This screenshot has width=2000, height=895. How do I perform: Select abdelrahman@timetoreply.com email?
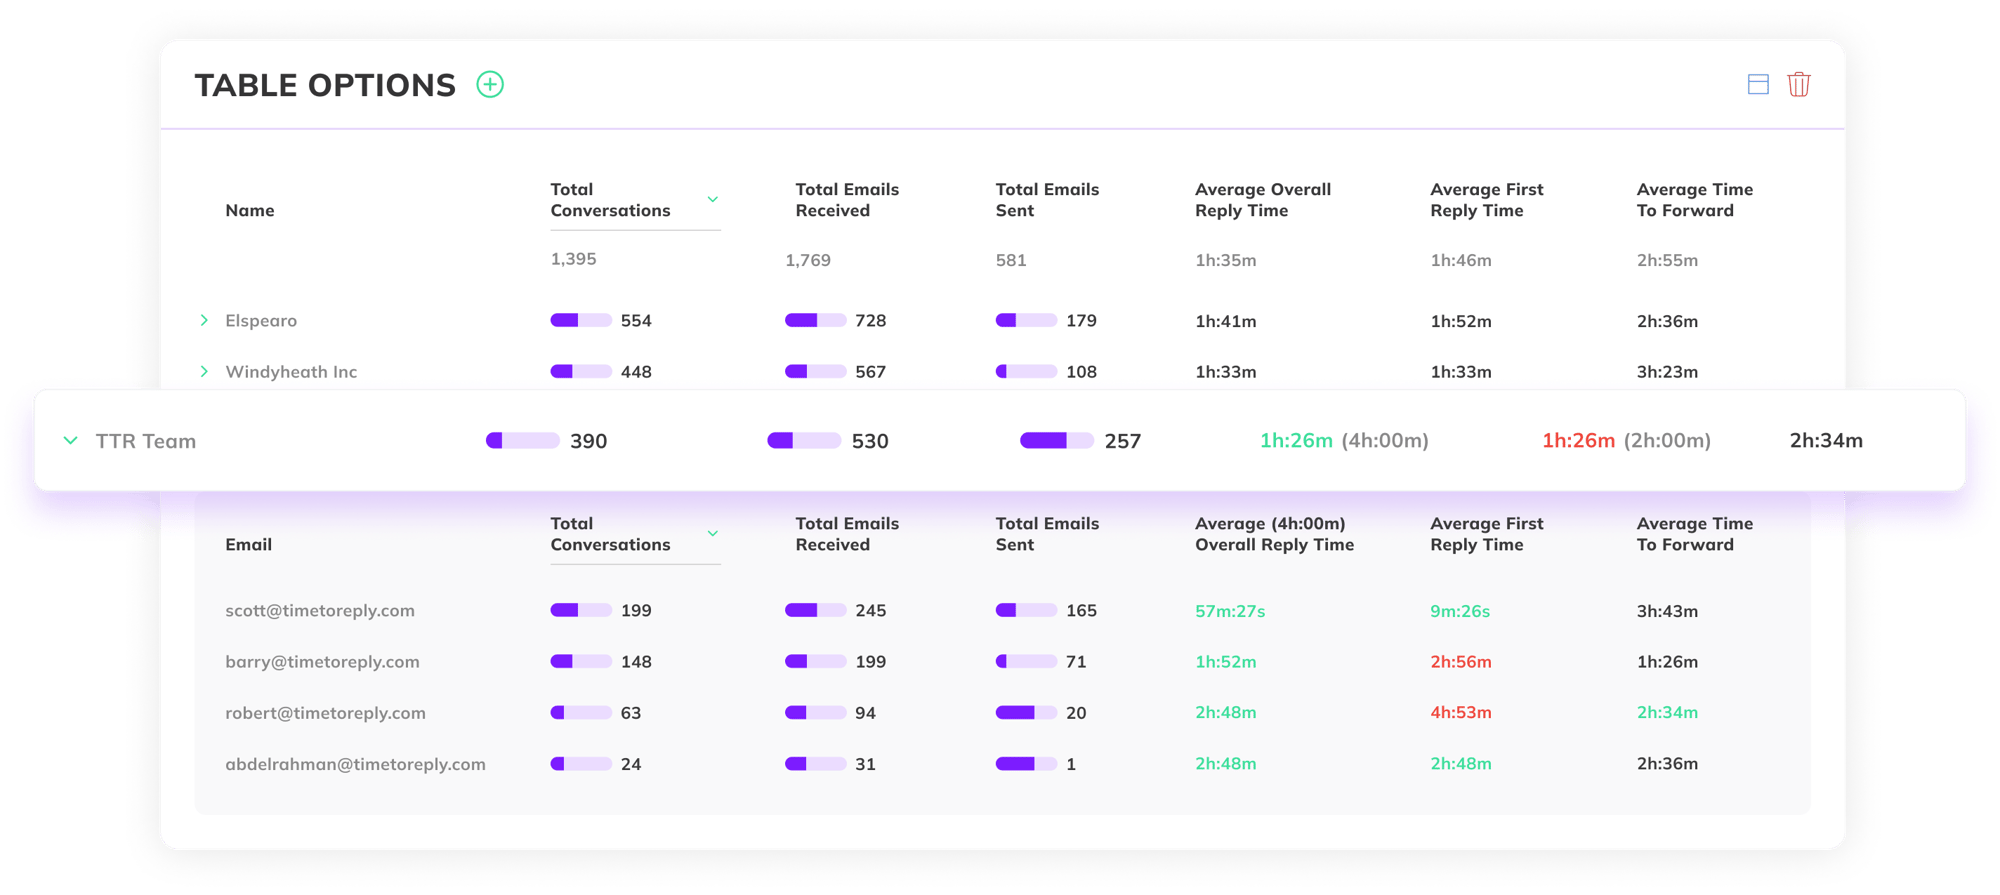click(x=355, y=764)
